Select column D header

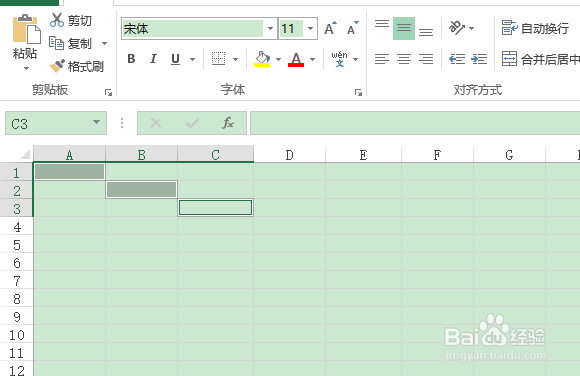click(x=289, y=155)
